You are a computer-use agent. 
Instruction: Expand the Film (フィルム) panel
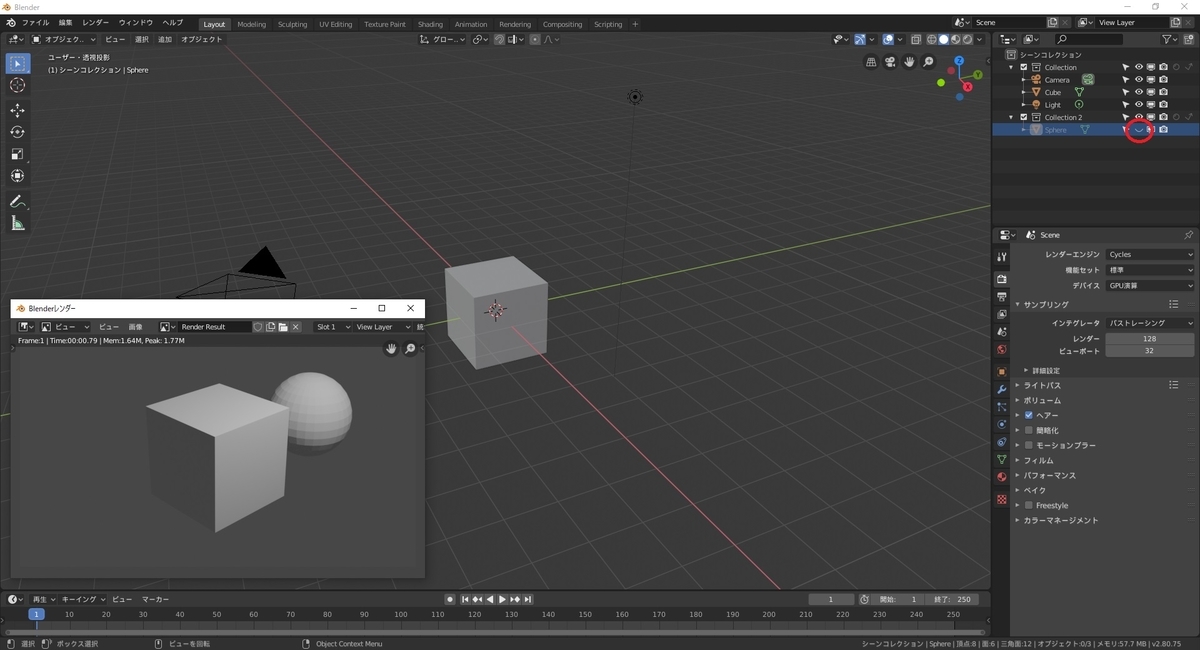coord(1038,460)
